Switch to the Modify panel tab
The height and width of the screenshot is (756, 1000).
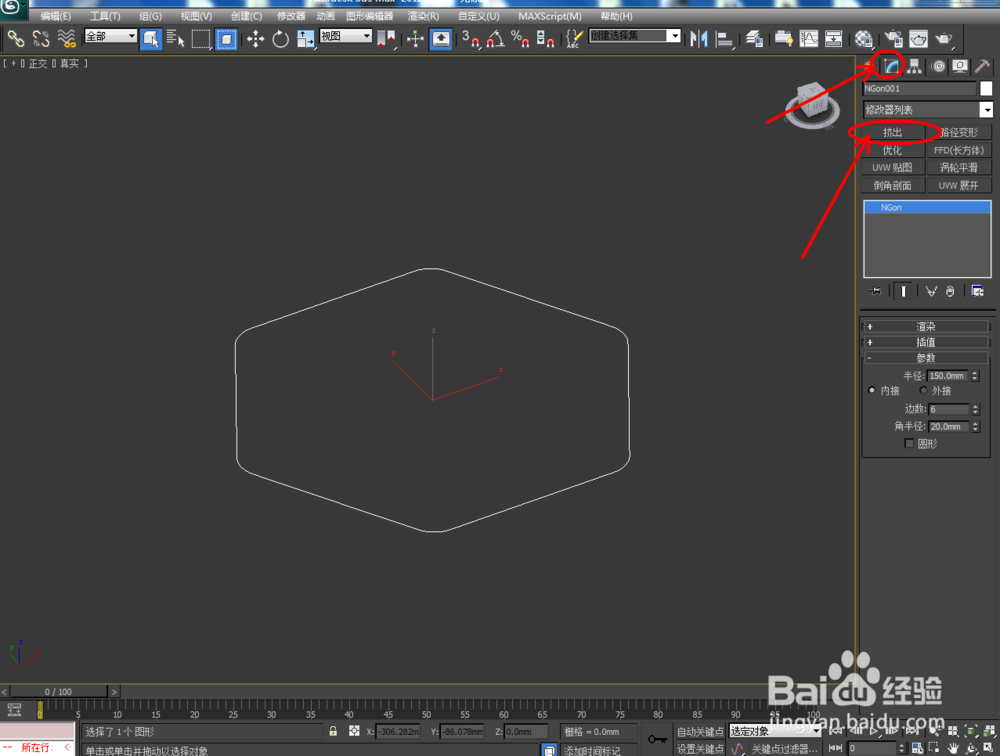892,66
